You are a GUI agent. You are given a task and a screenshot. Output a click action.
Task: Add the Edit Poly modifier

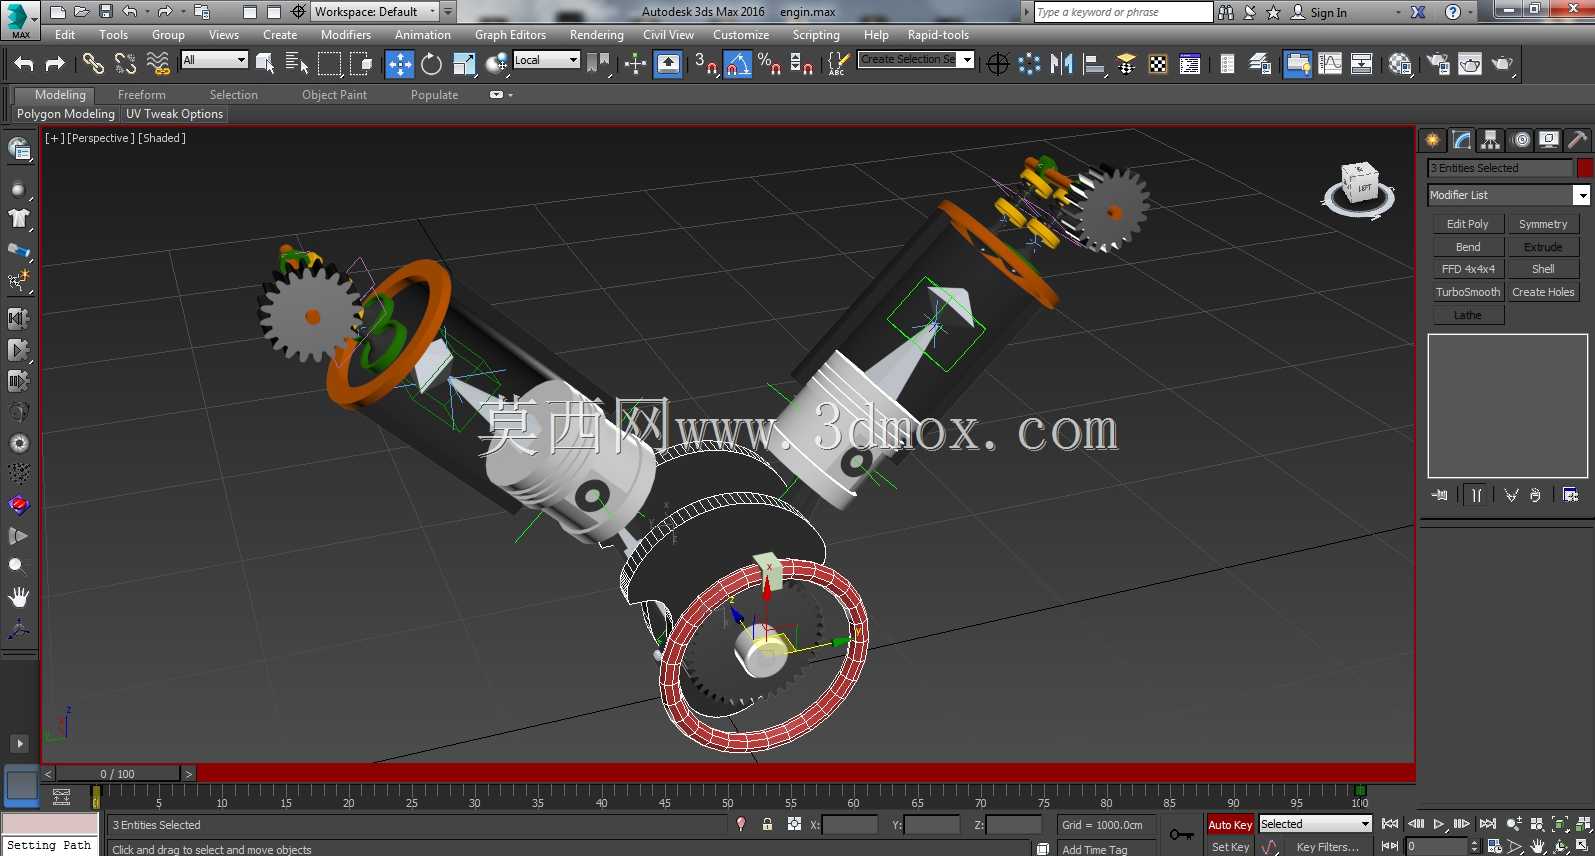click(x=1468, y=224)
